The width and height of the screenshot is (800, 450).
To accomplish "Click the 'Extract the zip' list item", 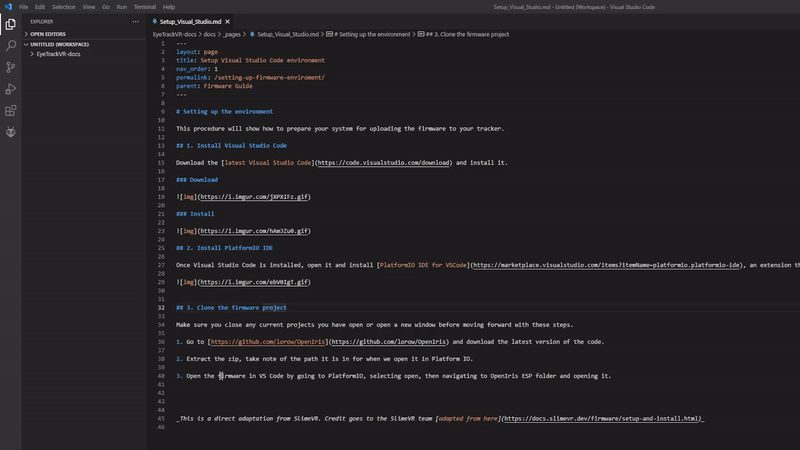I will [324, 359].
